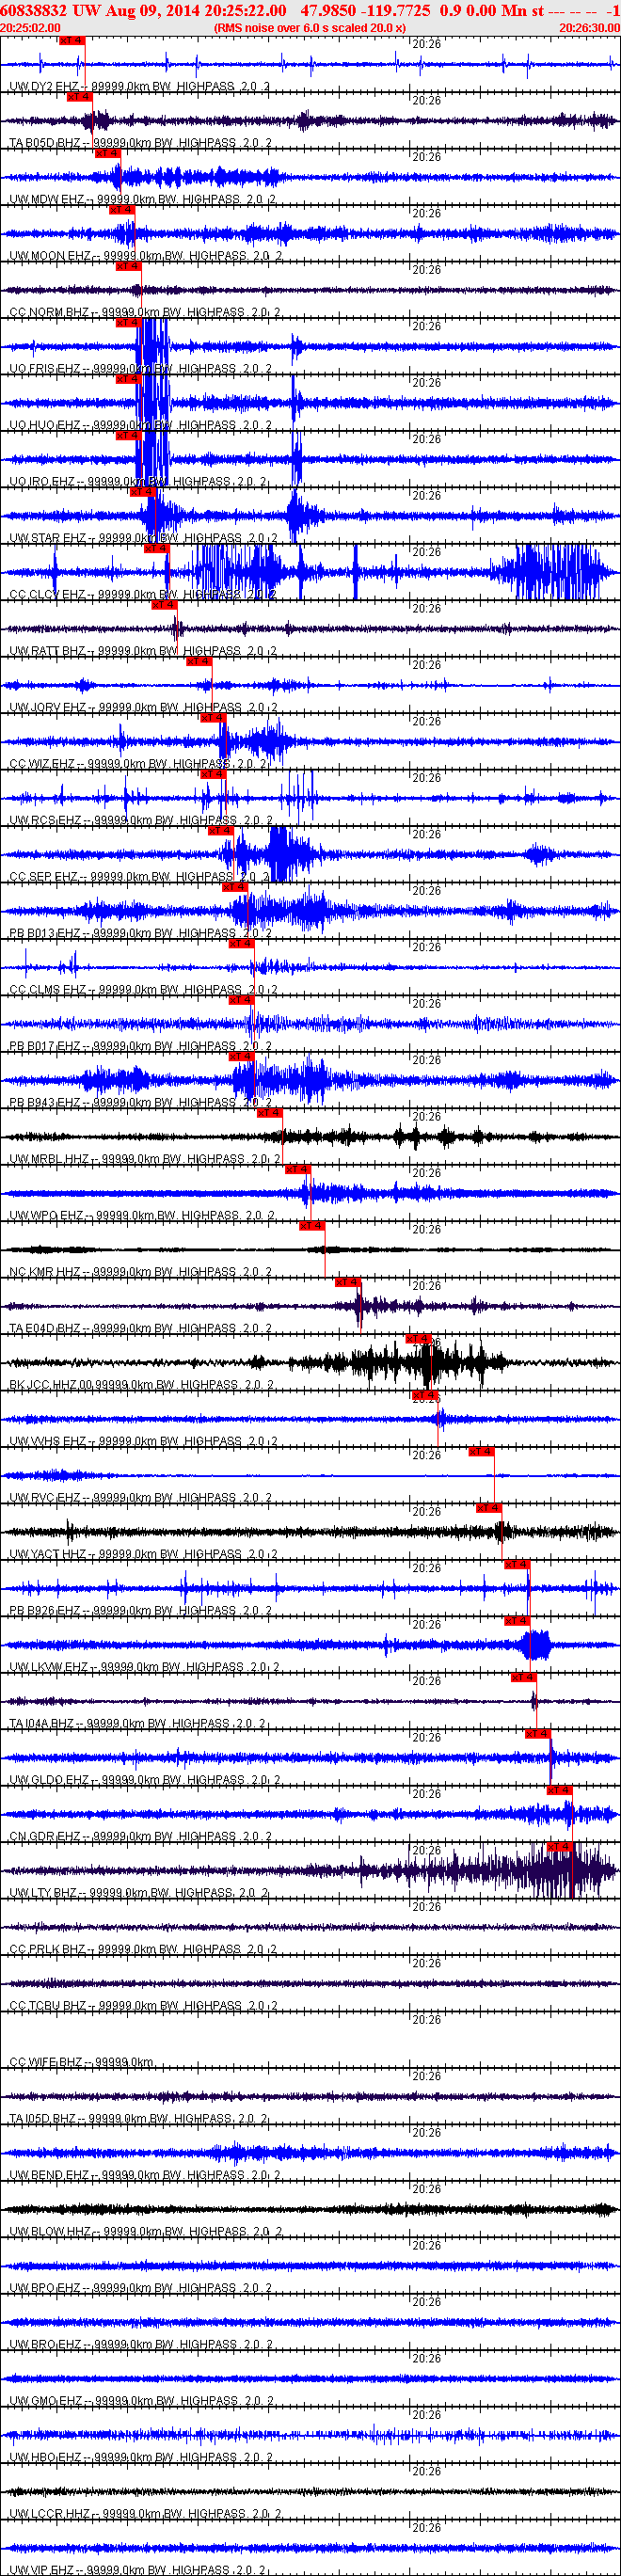Select the end time 20:26:30.00 label

(590, 28)
